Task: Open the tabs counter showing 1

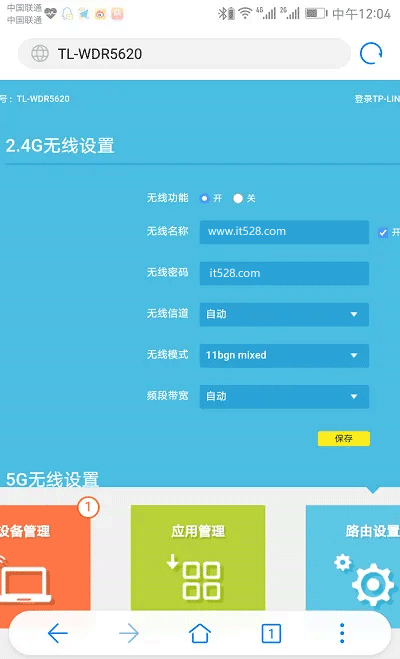Action: click(x=271, y=633)
